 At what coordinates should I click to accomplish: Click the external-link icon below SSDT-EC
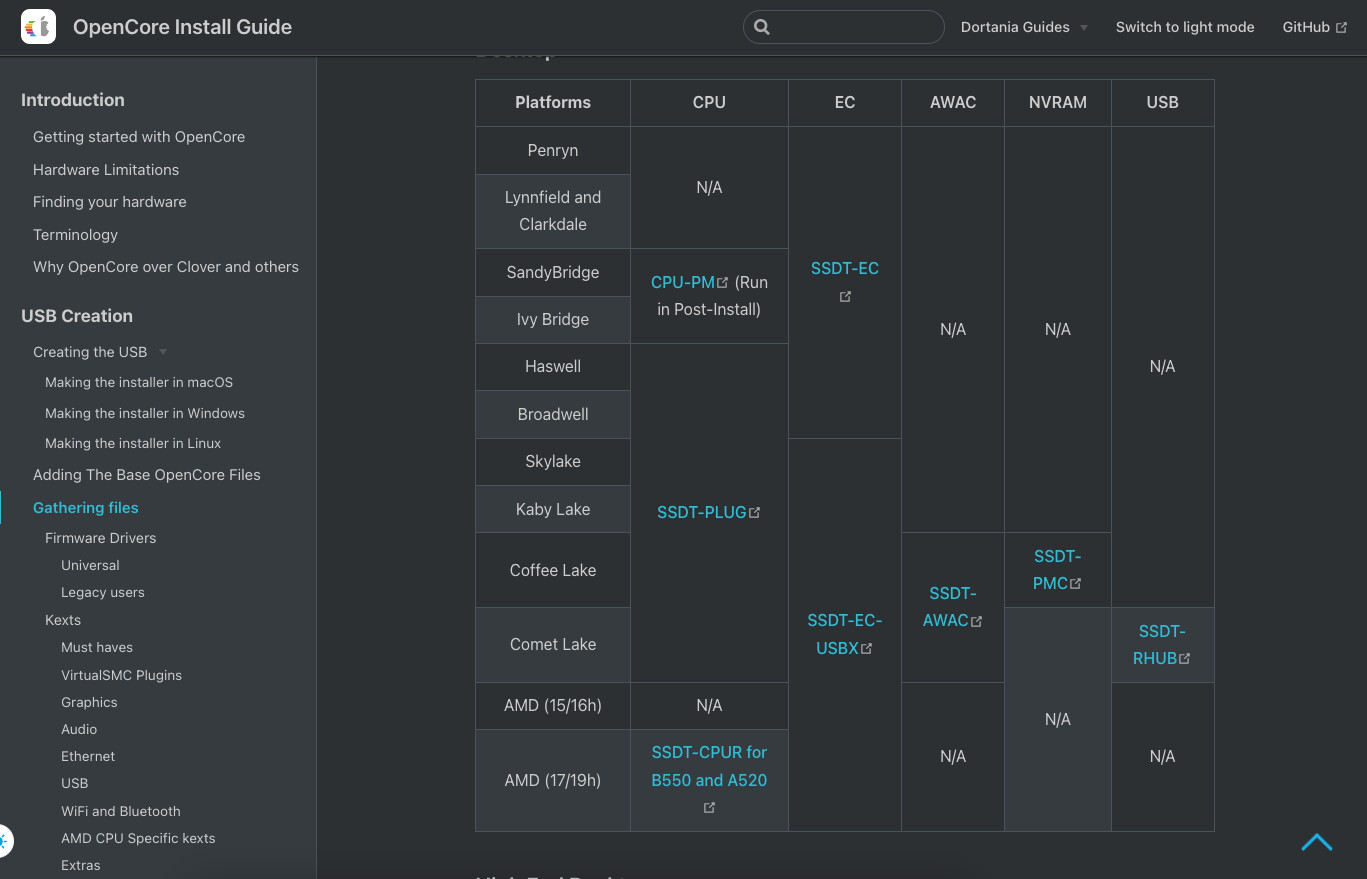click(x=845, y=296)
